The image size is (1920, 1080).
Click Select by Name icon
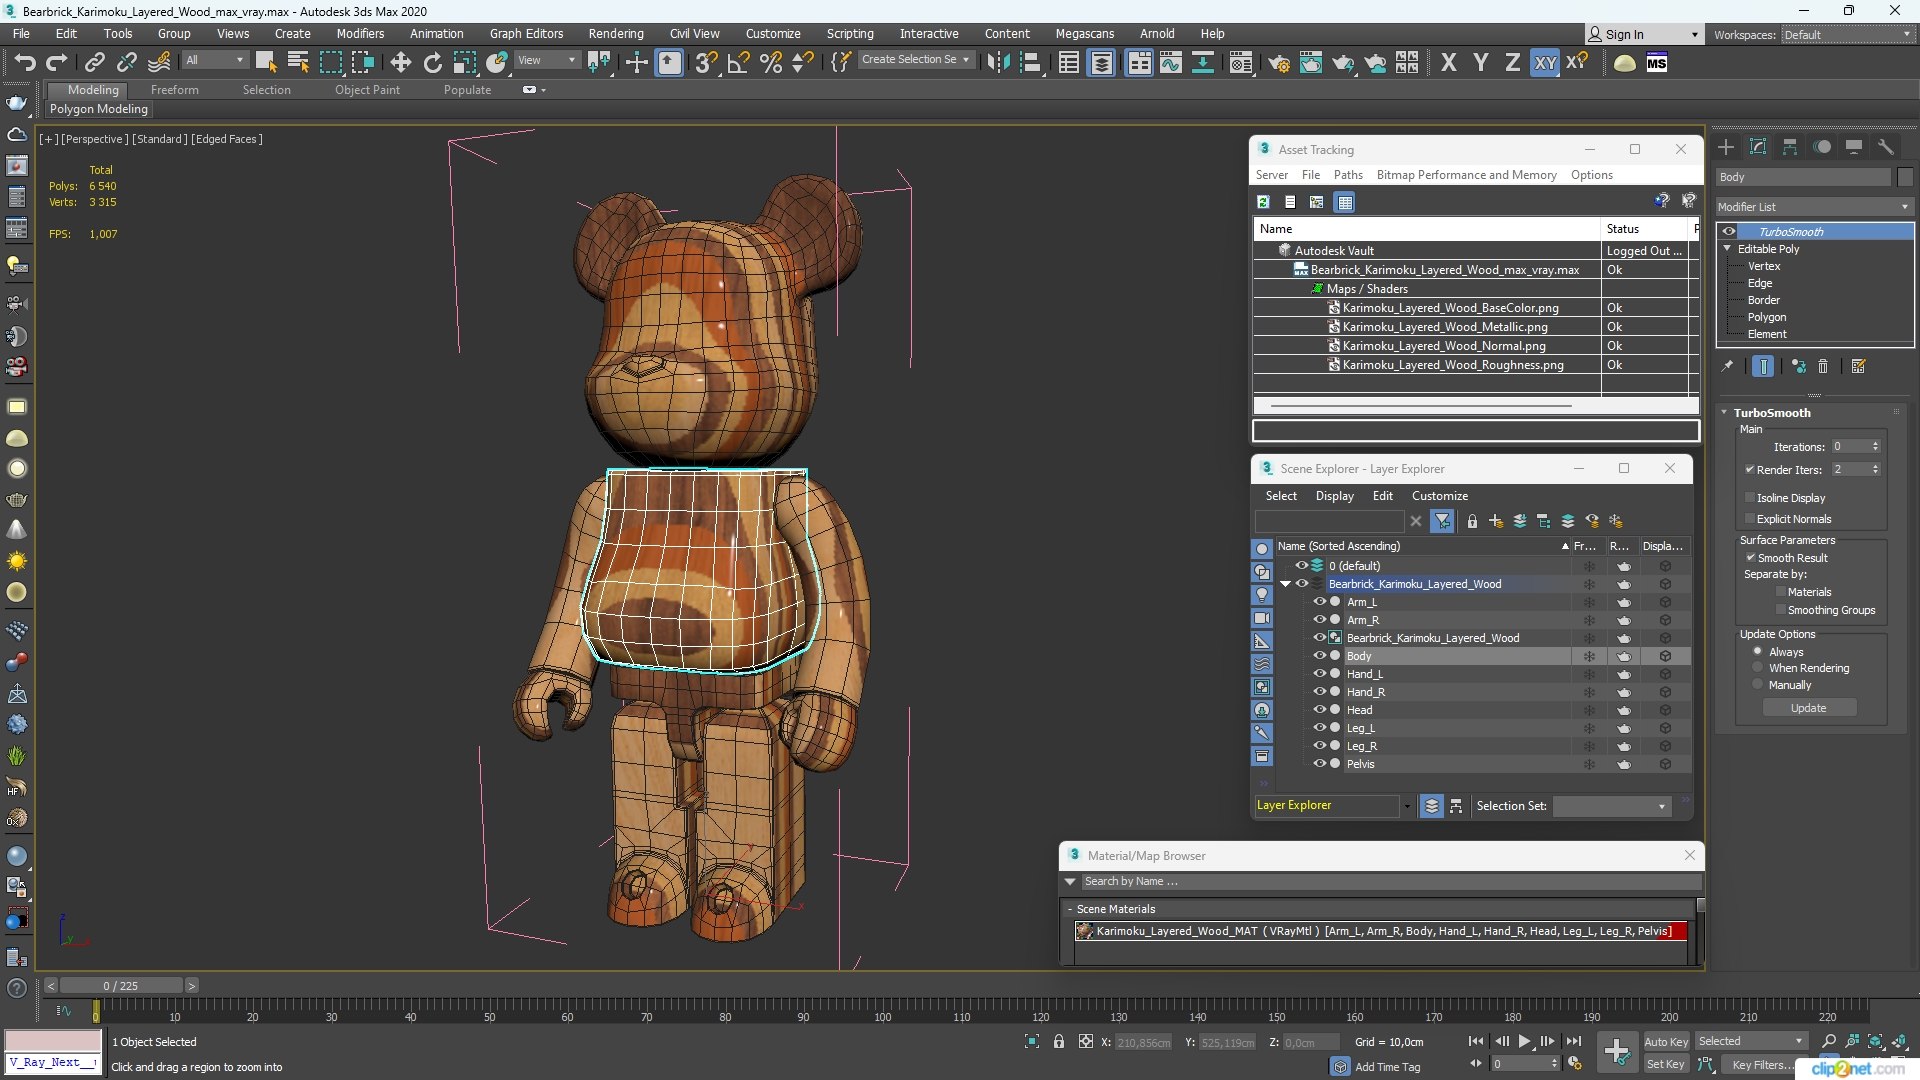pos(297,62)
